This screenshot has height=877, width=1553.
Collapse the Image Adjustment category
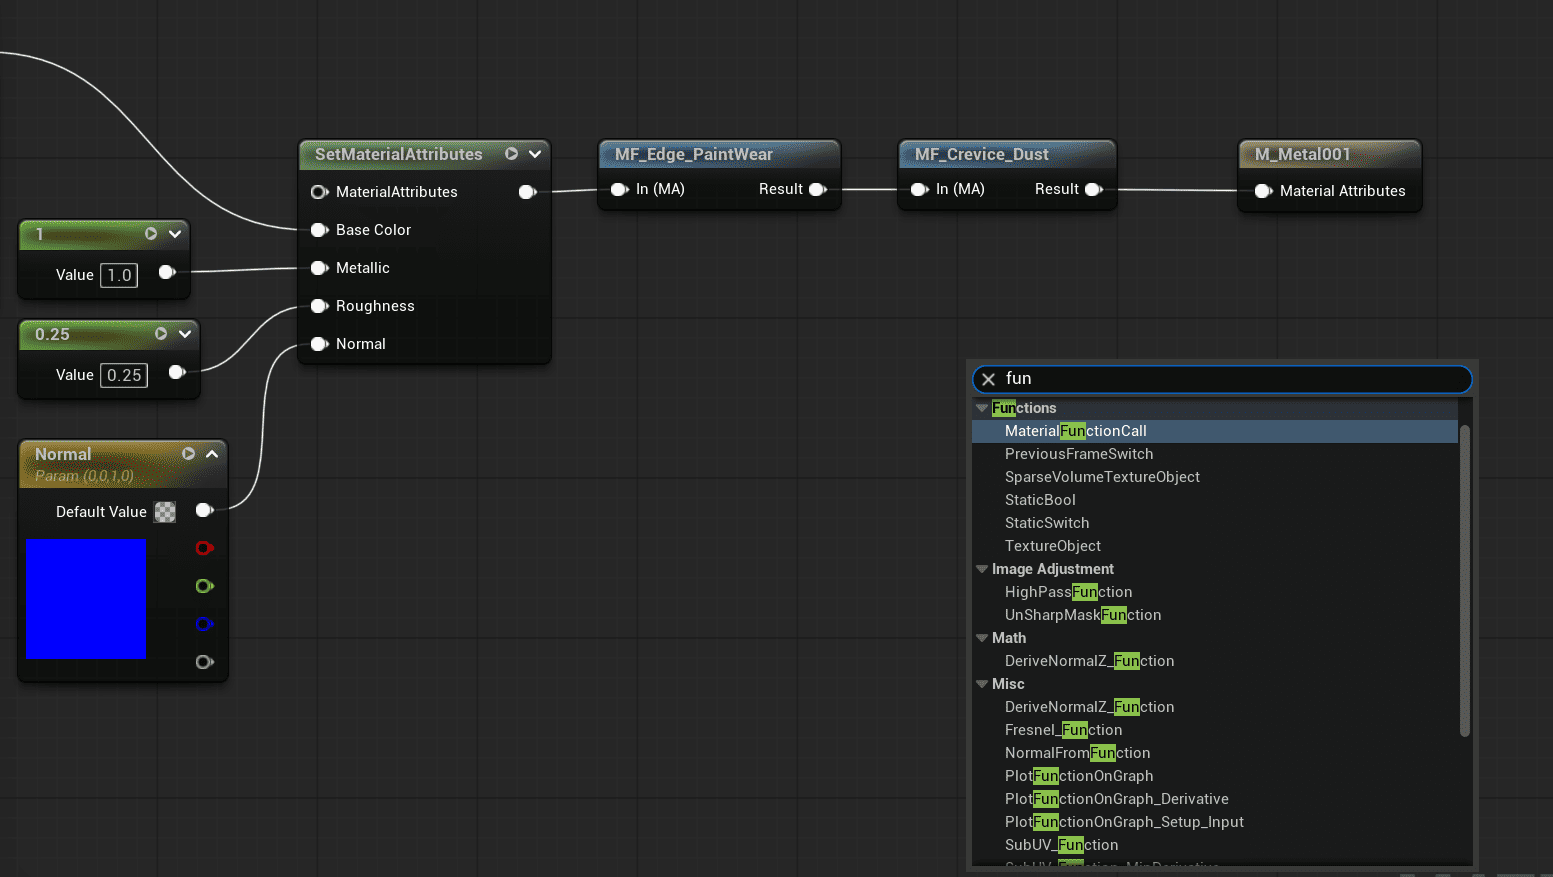point(982,569)
